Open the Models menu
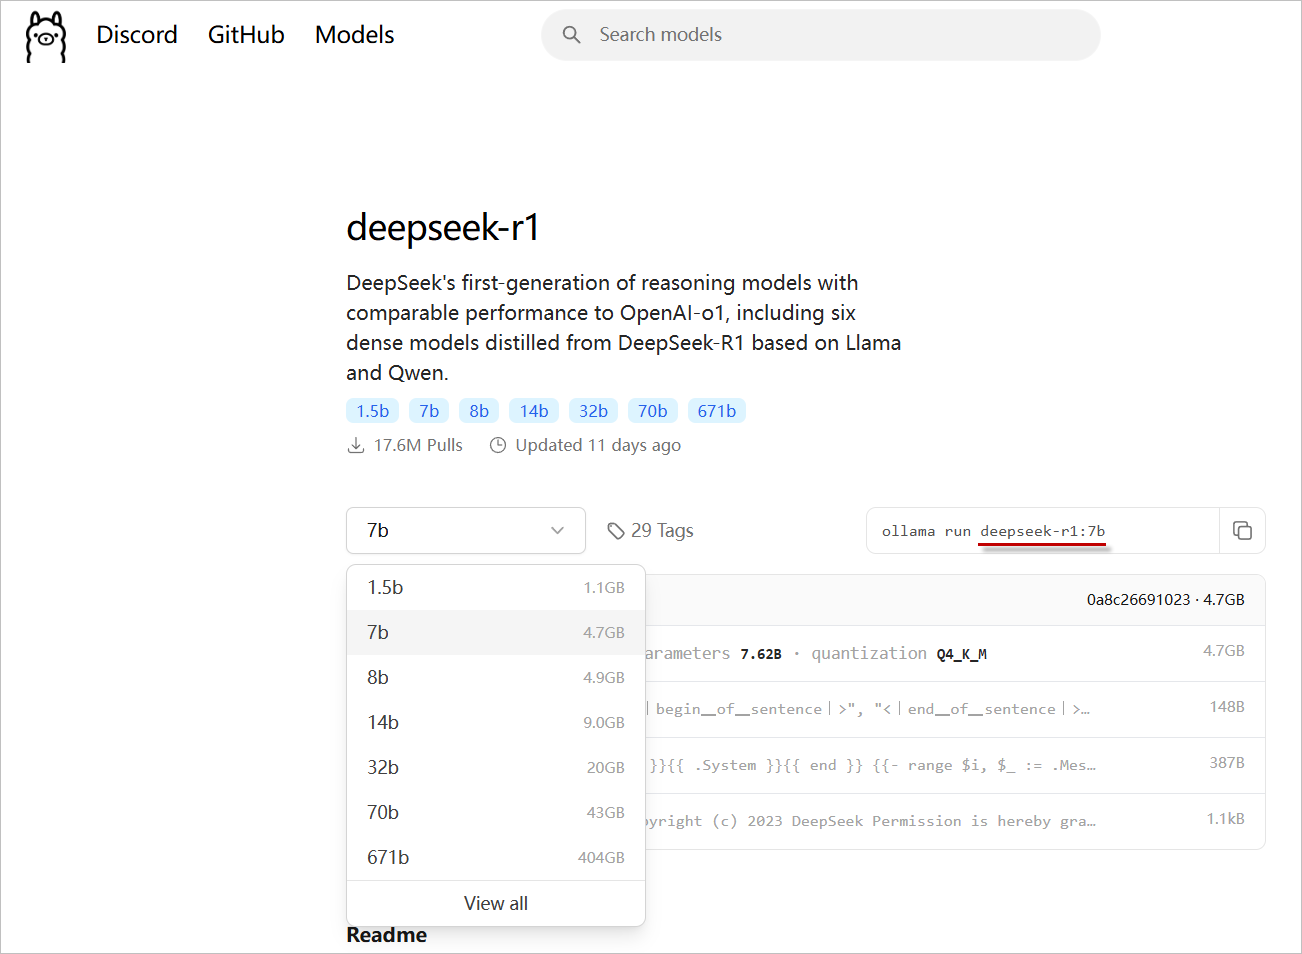Screen dimensions: 1302x954 click(x=354, y=34)
